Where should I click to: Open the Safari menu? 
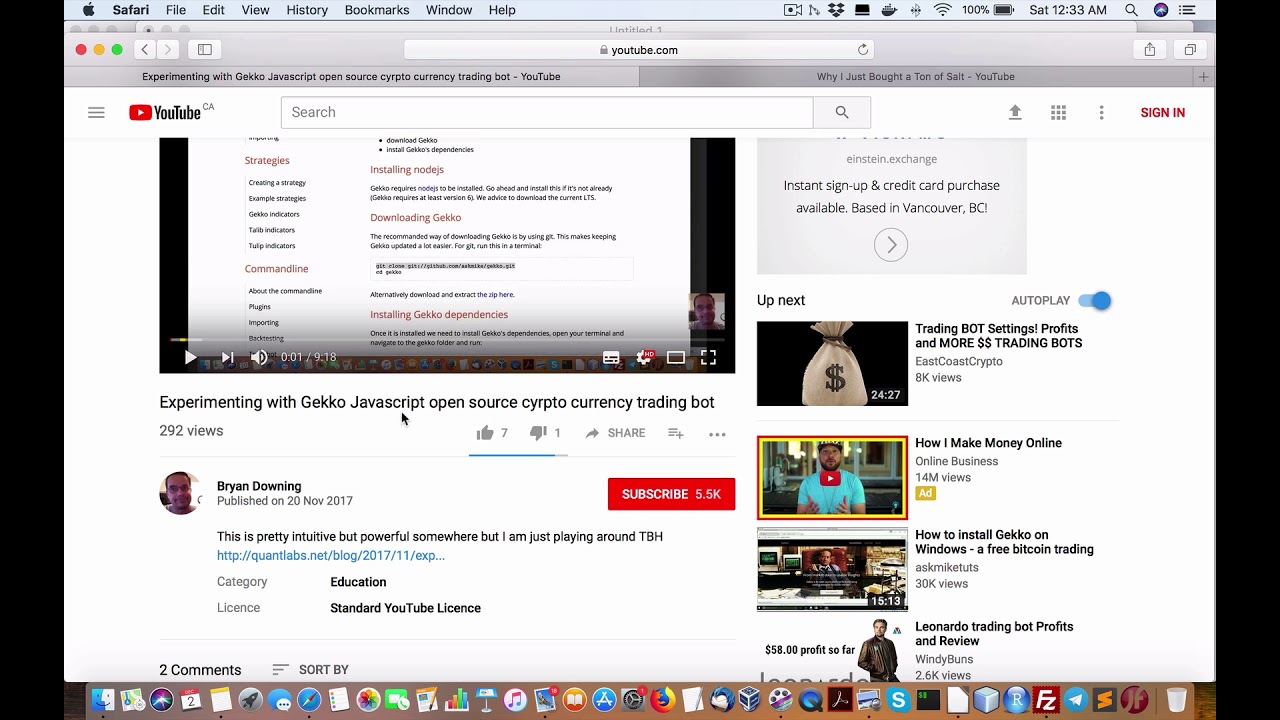tap(131, 10)
